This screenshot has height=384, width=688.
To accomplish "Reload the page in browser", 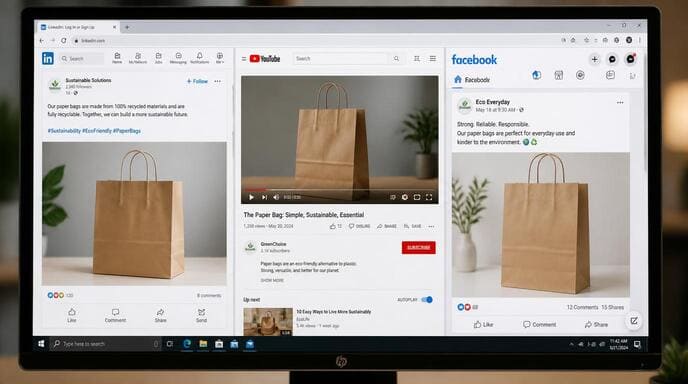I will (x=64, y=40).
